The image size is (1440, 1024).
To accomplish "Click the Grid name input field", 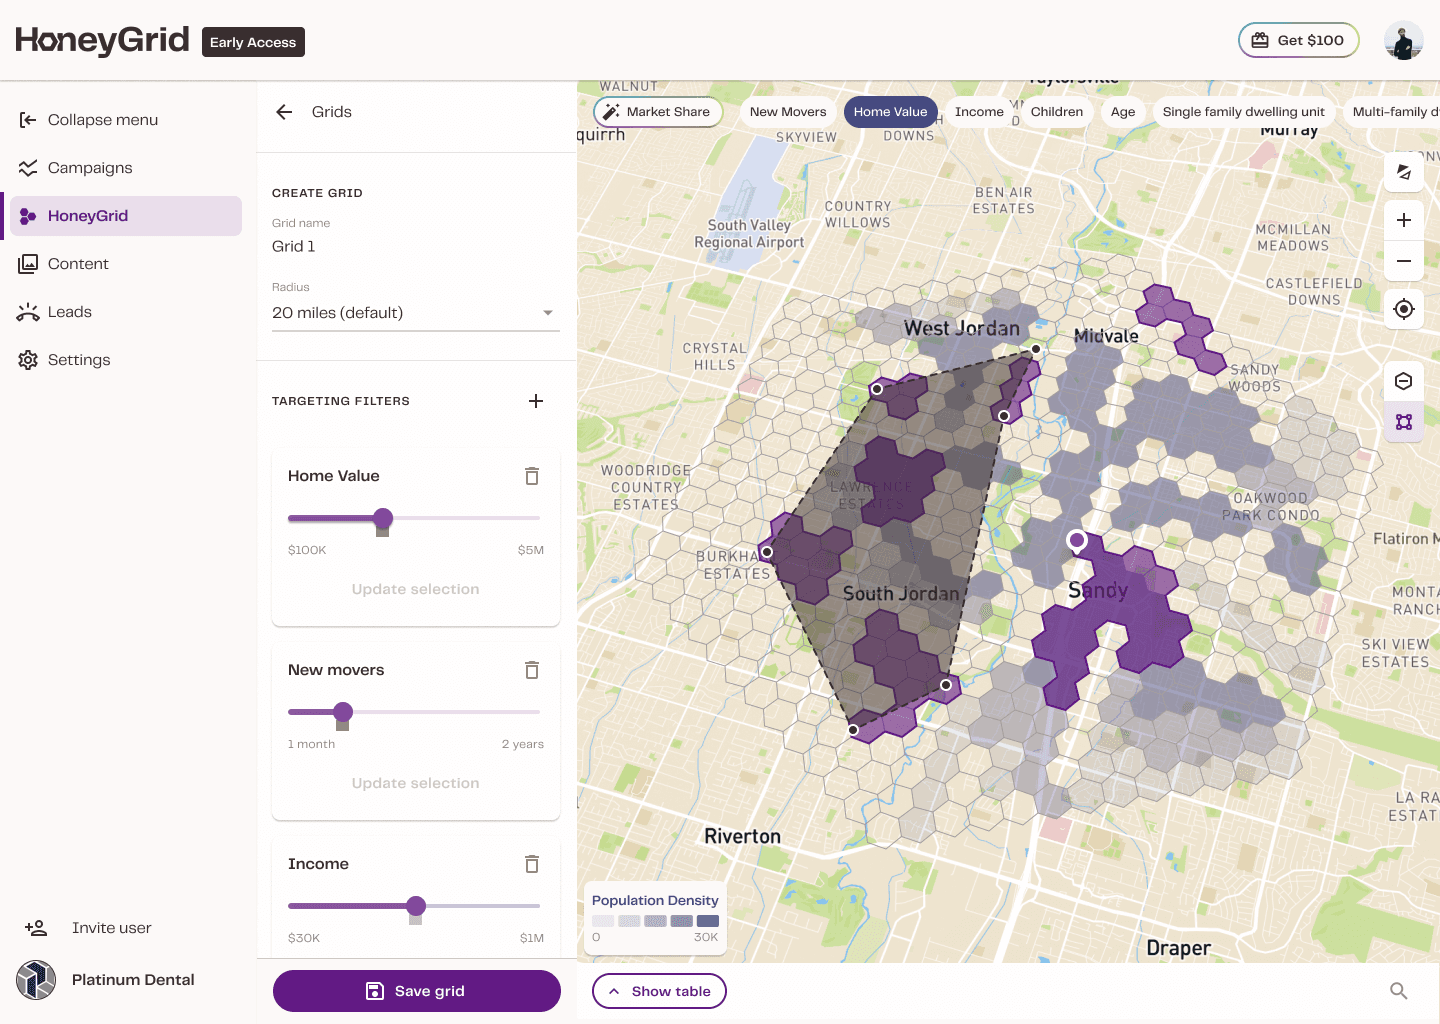I will point(415,246).
